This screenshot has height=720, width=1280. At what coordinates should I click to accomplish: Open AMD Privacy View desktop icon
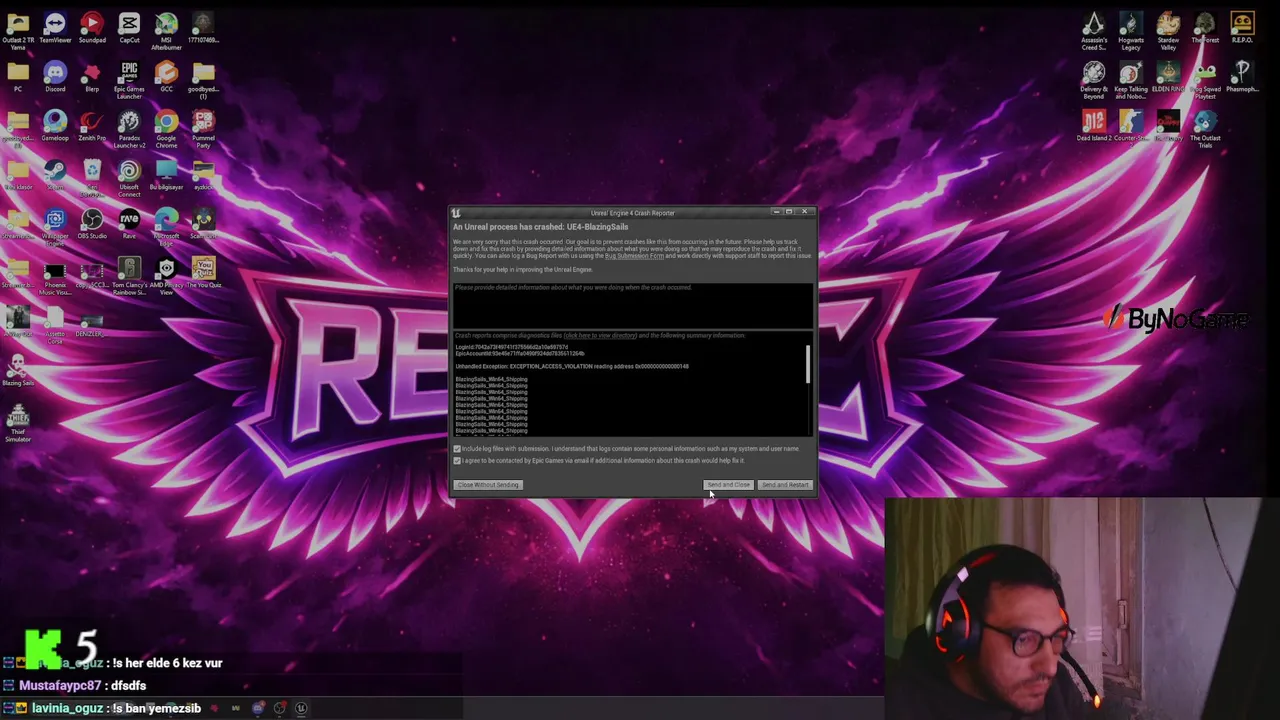(x=166, y=276)
